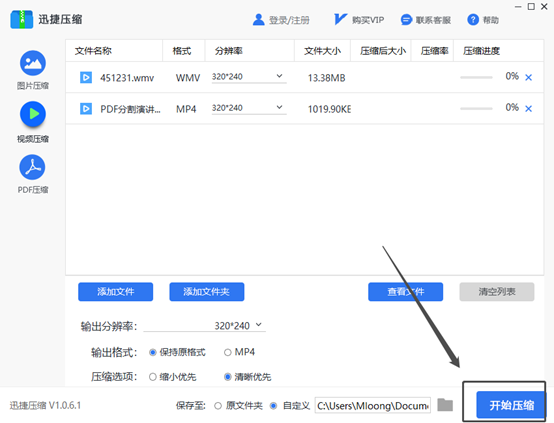Click the 迅捷压缩 V1.0.6.1 version text
The width and height of the screenshot is (554, 423).
tap(45, 405)
